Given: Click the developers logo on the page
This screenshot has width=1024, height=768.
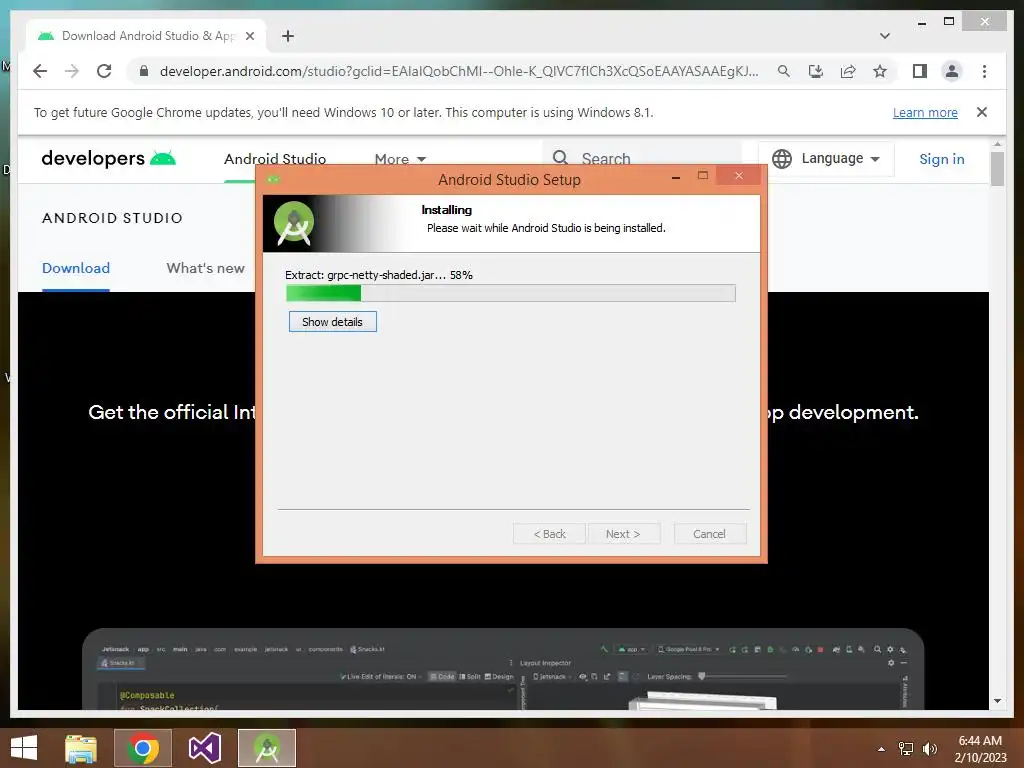Looking at the screenshot, I should point(108,158).
